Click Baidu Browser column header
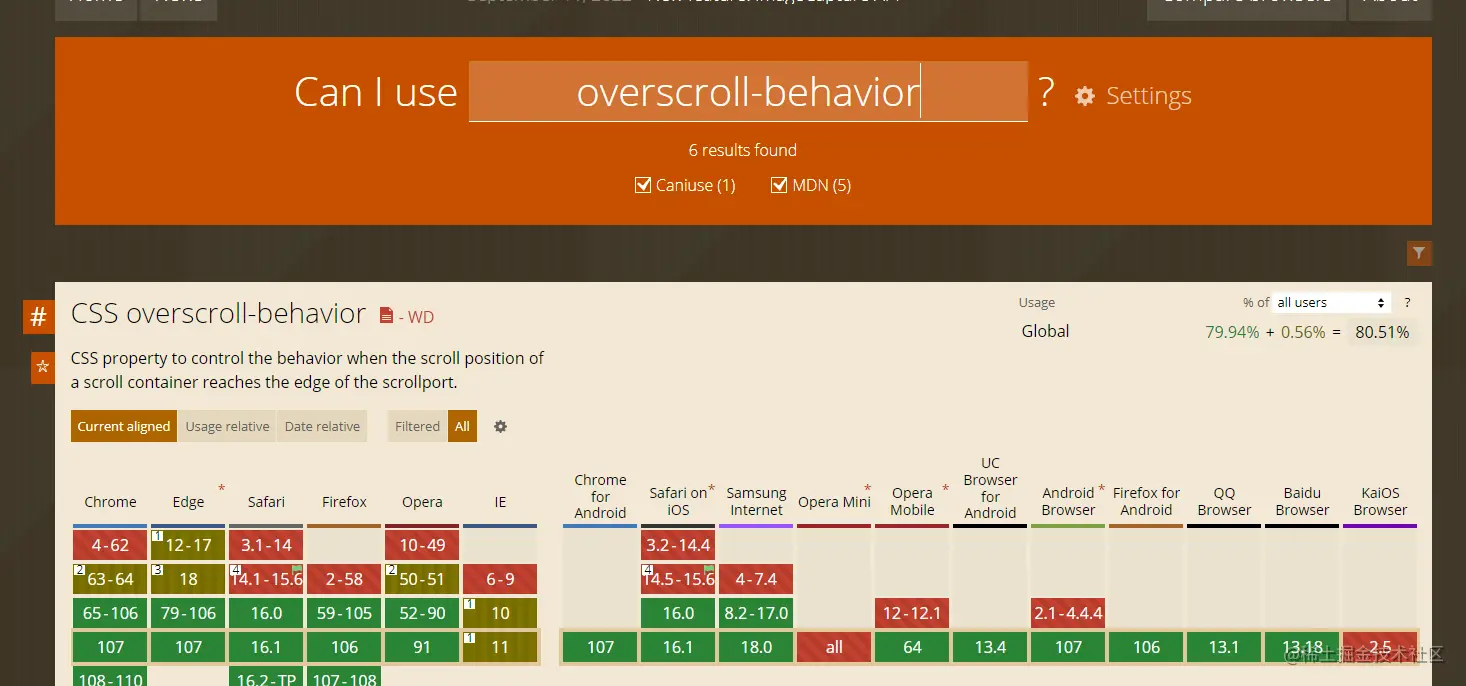This screenshot has width=1466, height=686. (x=1302, y=502)
